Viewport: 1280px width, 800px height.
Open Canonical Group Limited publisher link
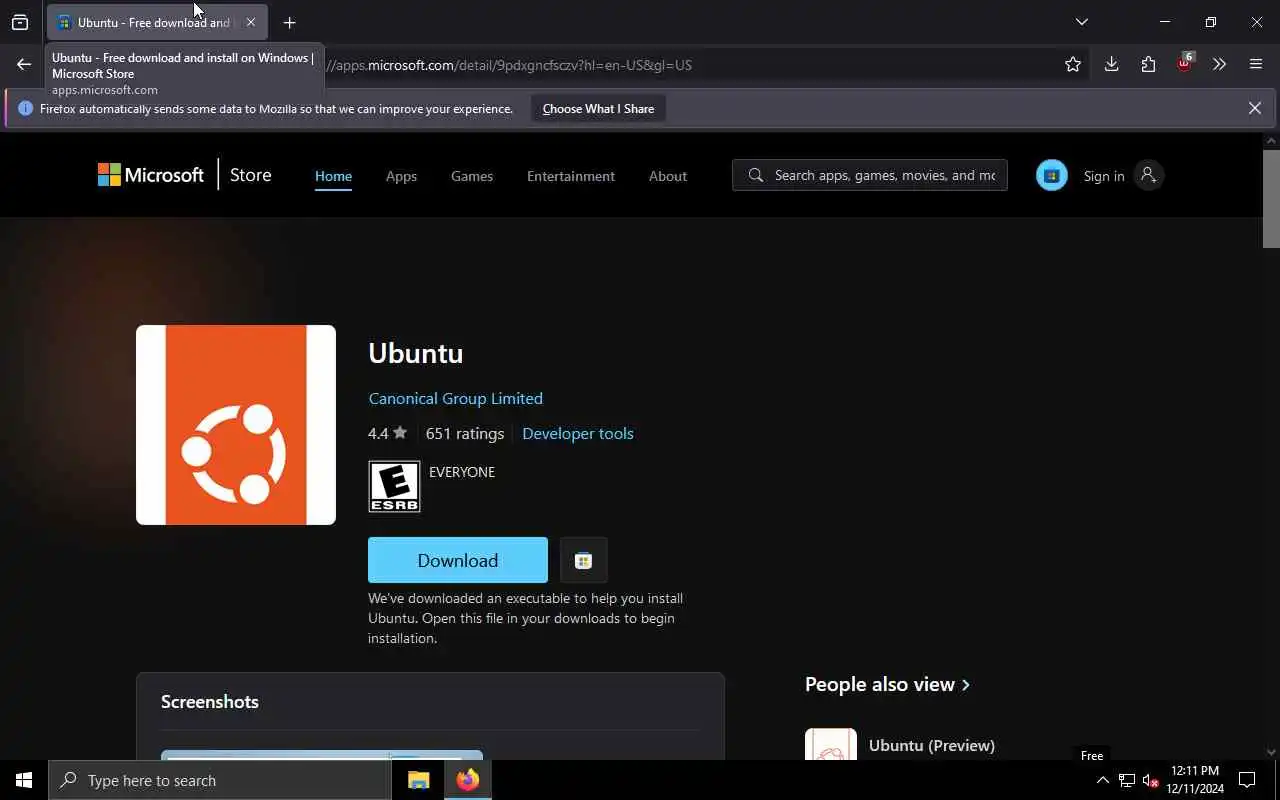point(456,398)
